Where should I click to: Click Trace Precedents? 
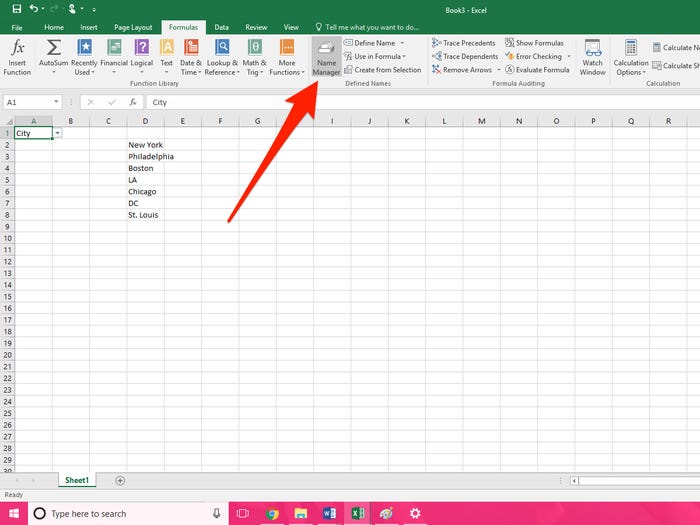tap(464, 43)
